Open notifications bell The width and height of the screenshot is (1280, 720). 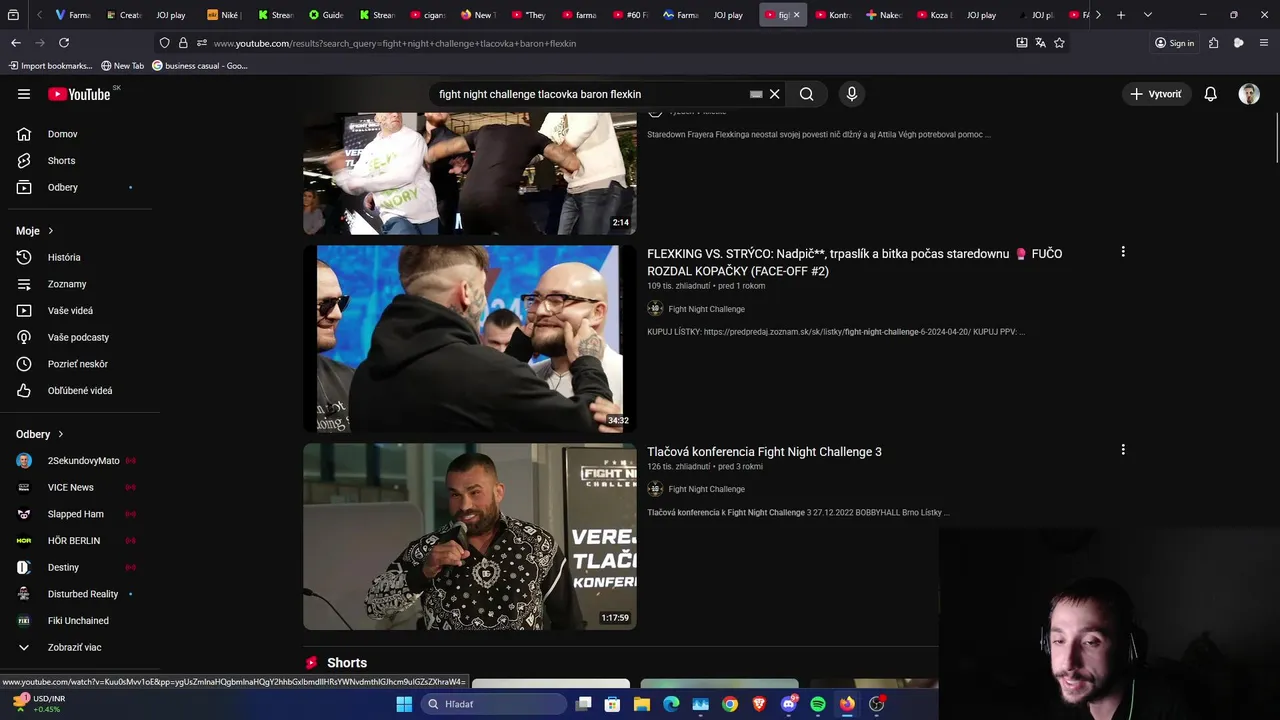coord(1210,94)
